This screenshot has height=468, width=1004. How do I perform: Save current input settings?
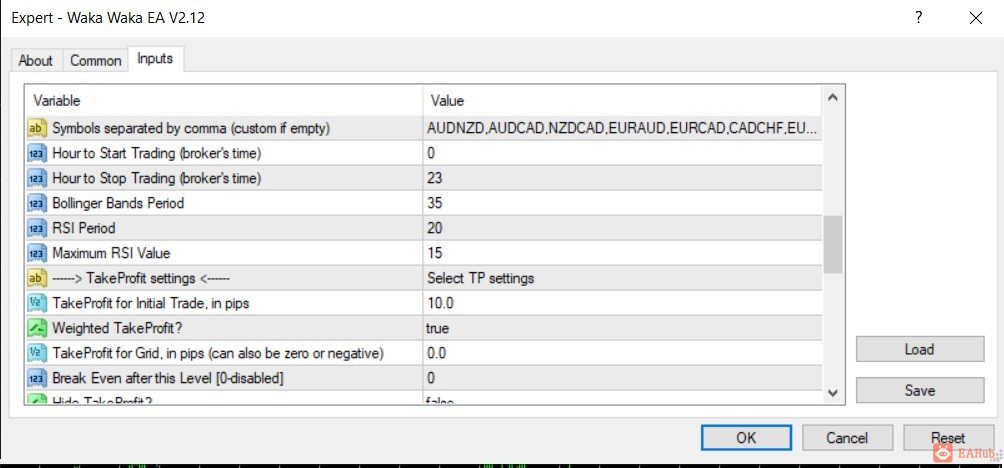coord(919,390)
